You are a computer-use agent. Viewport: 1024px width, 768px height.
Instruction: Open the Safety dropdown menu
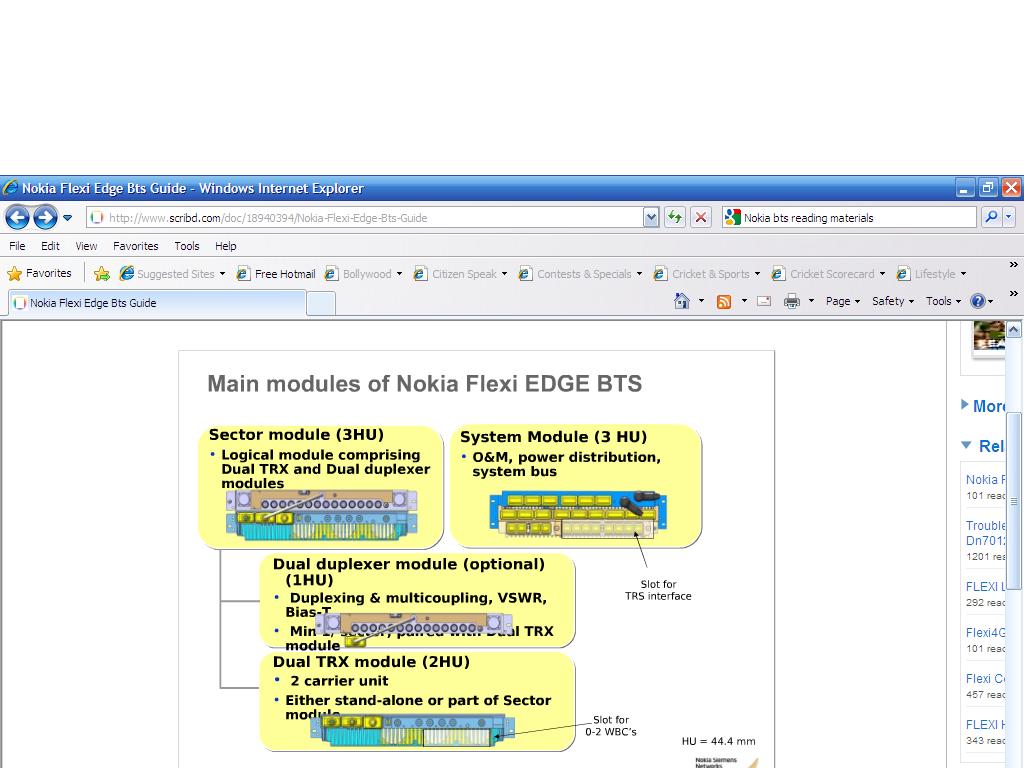(892, 301)
